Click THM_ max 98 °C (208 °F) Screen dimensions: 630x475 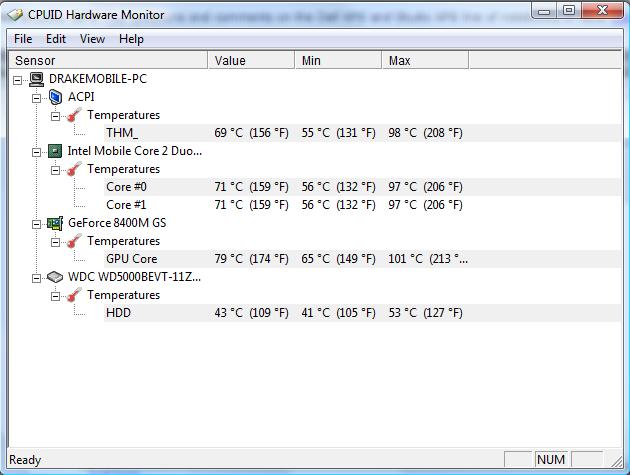pos(425,133)
